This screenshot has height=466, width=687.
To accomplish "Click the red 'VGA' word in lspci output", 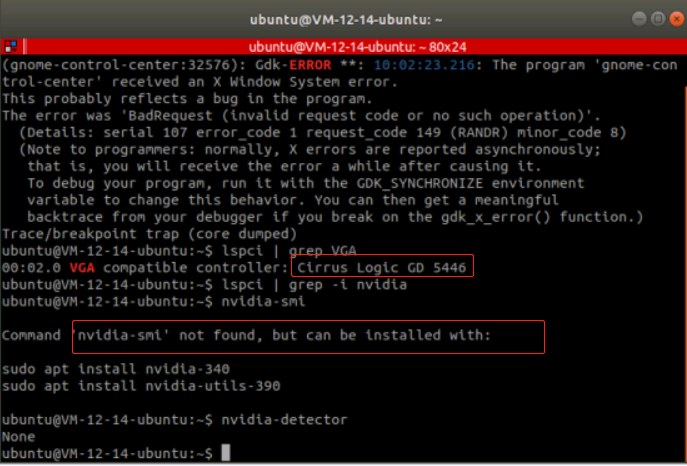I will coord(82,268).
